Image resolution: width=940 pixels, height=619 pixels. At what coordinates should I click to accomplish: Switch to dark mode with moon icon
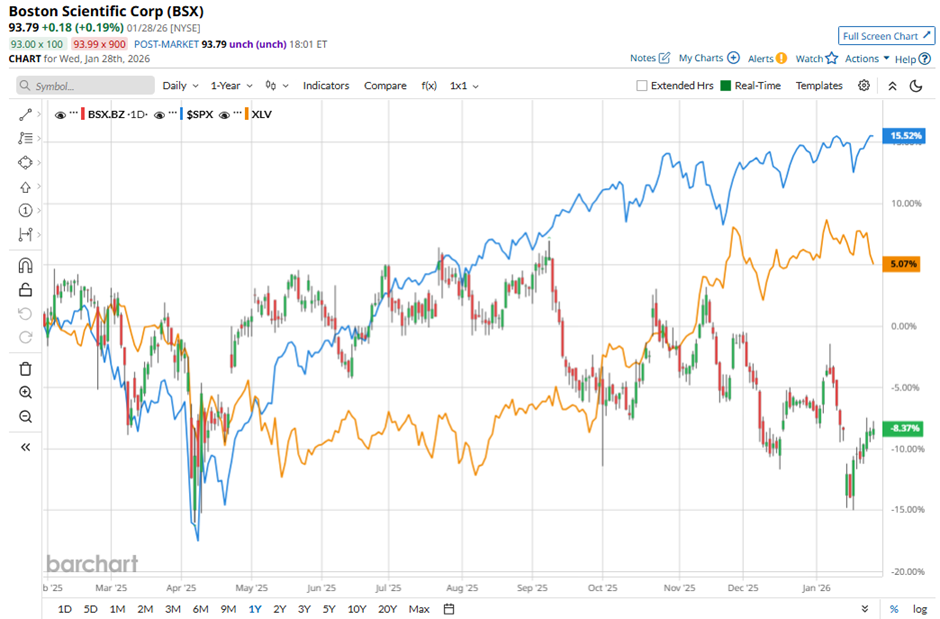tap(916, 86)
